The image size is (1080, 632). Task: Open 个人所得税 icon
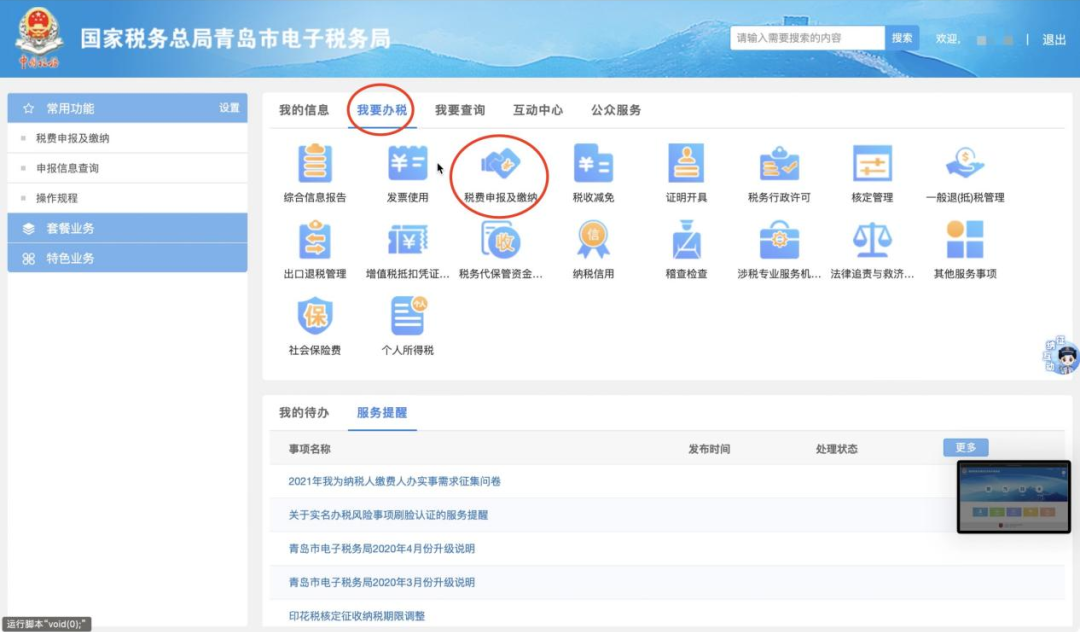point(407,317)
